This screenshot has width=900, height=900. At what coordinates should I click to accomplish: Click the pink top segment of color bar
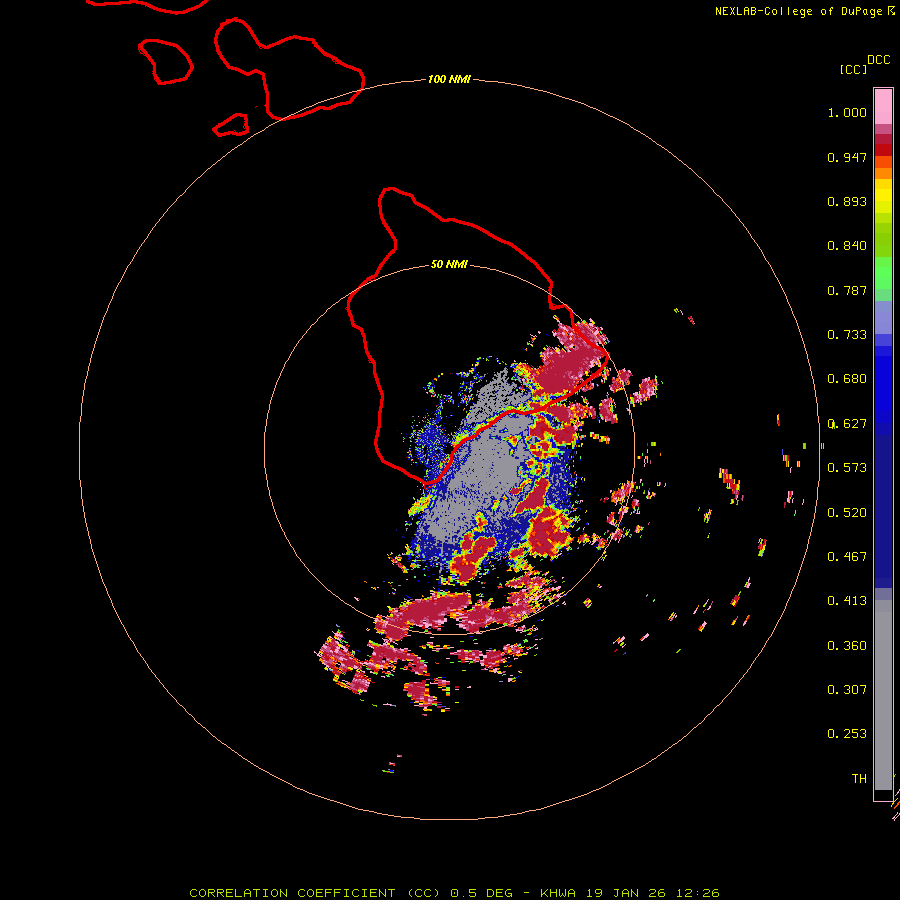(x=883, y=106)
